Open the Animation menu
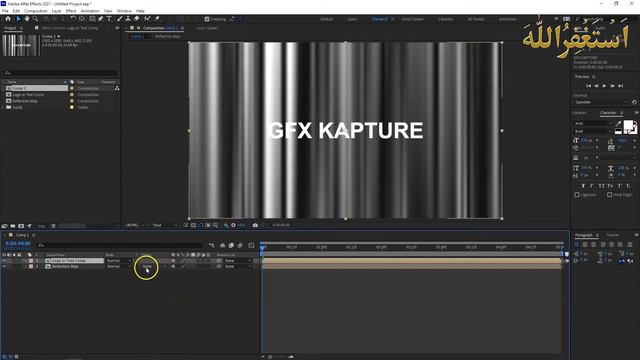 90,11
